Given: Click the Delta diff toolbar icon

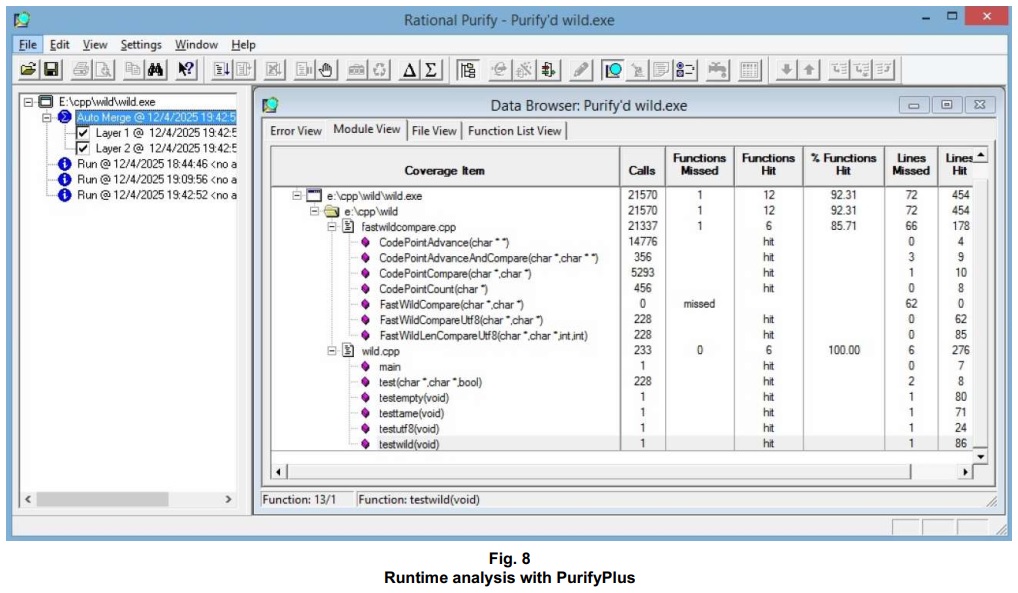Looking at the screenshot, I should coord(410,70).
